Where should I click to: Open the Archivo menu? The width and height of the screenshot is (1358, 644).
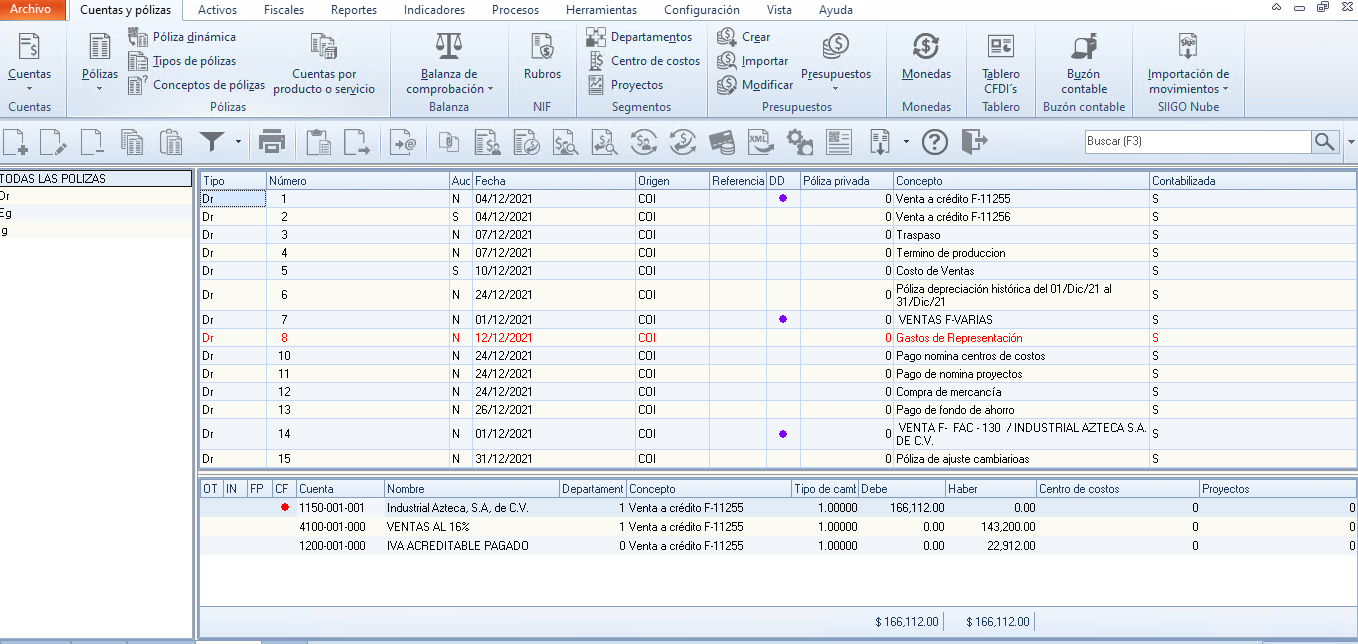point(30,10)
